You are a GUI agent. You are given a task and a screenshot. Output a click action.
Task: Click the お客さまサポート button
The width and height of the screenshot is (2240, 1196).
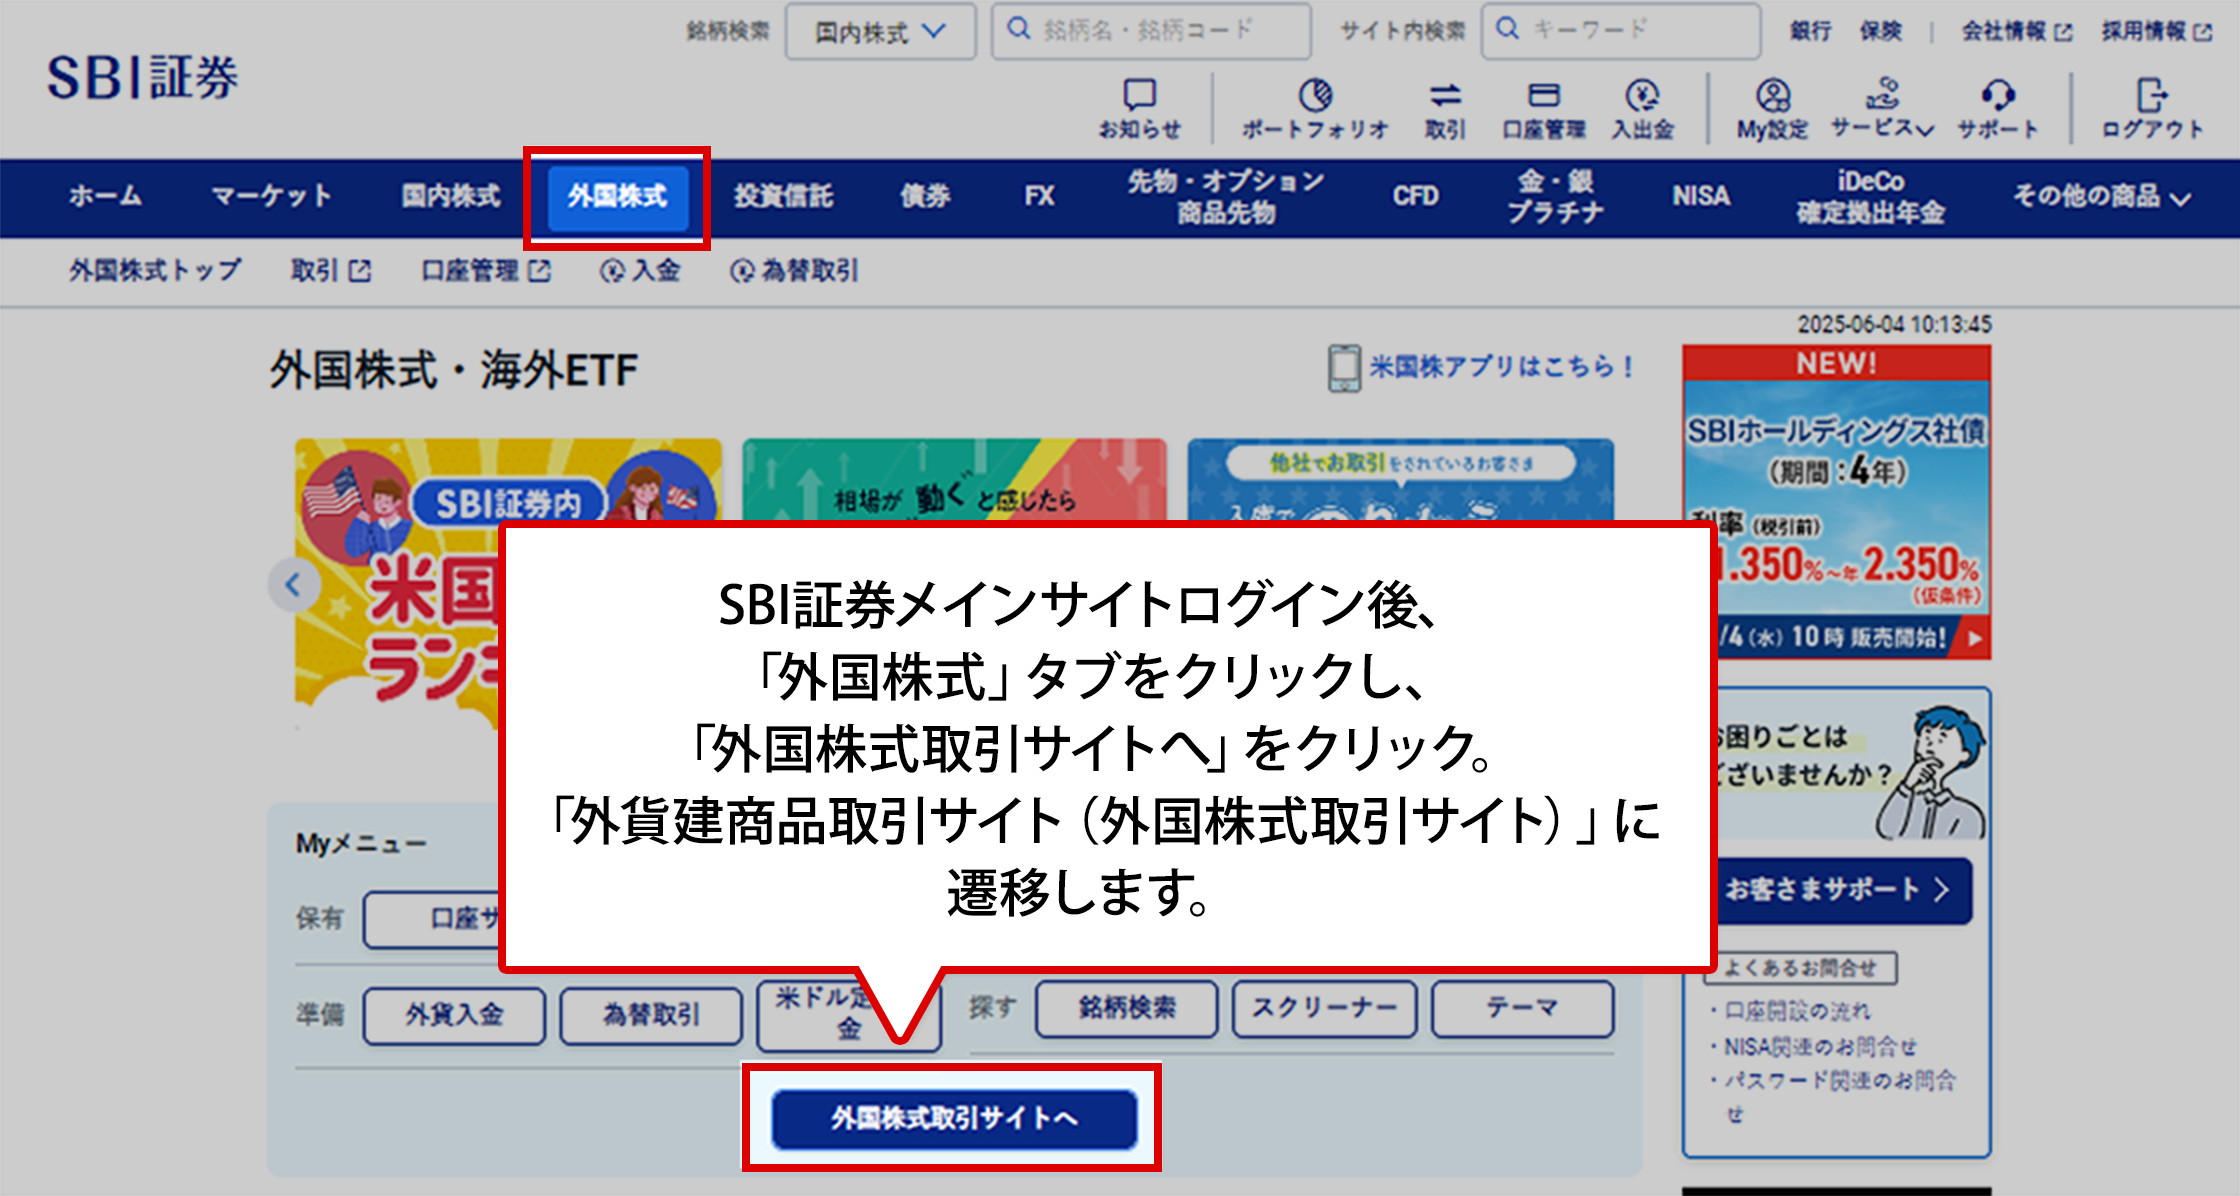click(x=1842, y=890)
